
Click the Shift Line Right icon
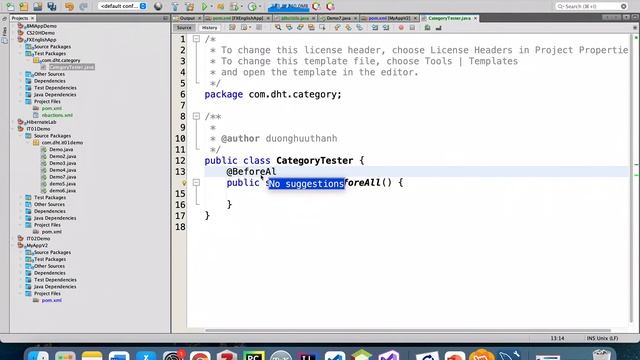(x=386, y=28)
